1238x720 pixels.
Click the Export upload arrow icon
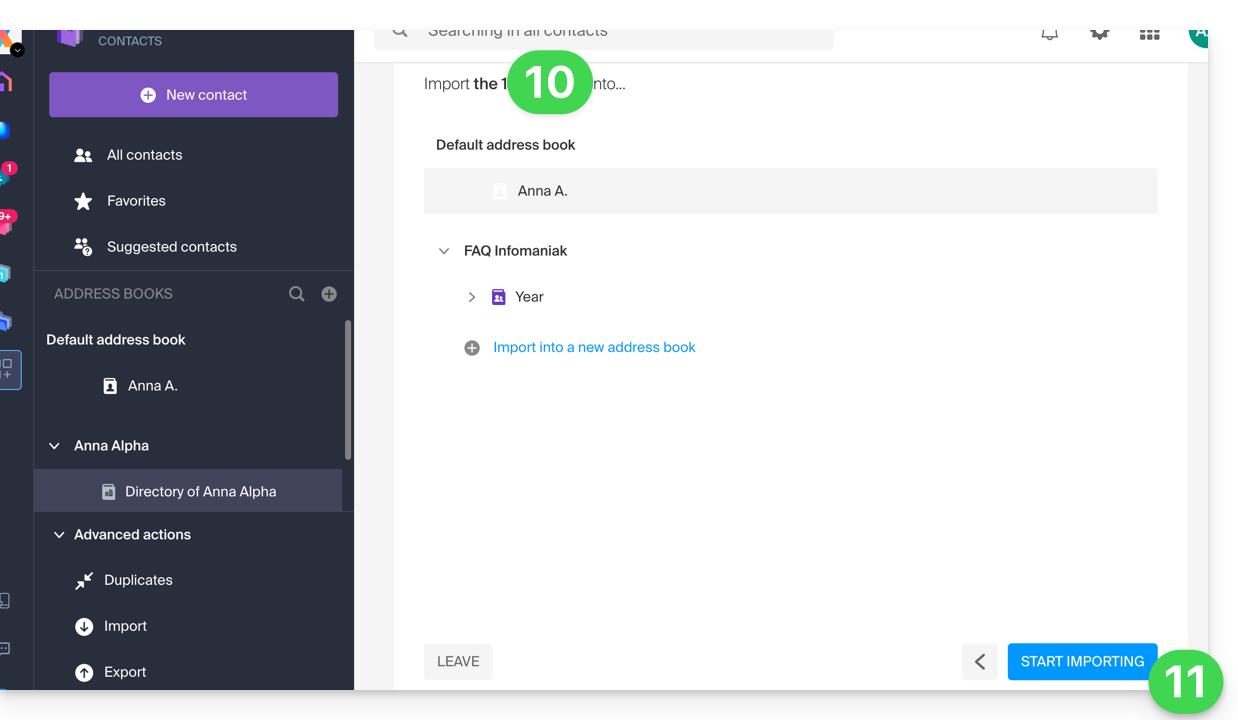point(84,673)
